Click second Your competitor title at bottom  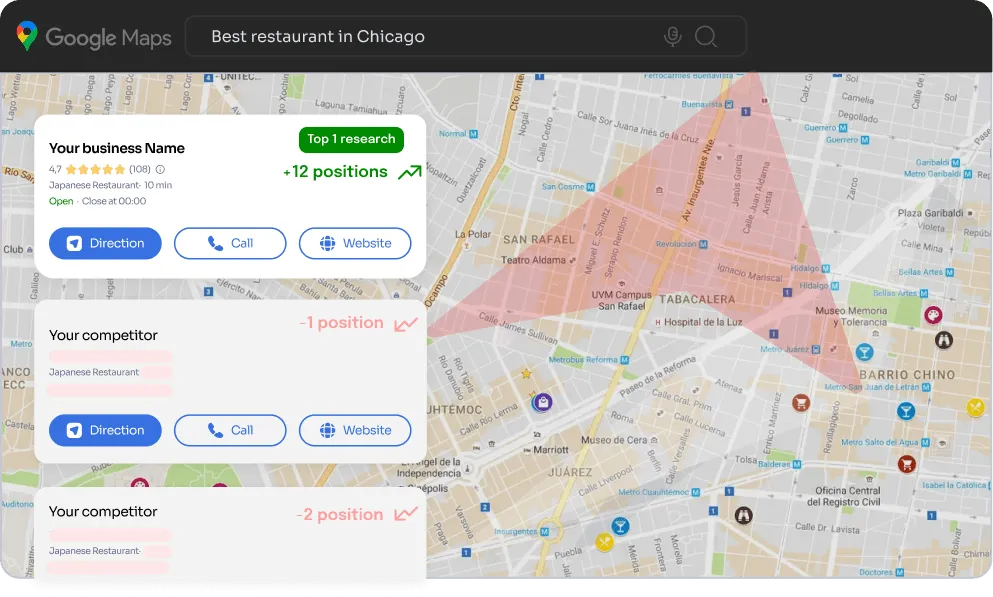[103, 512]
